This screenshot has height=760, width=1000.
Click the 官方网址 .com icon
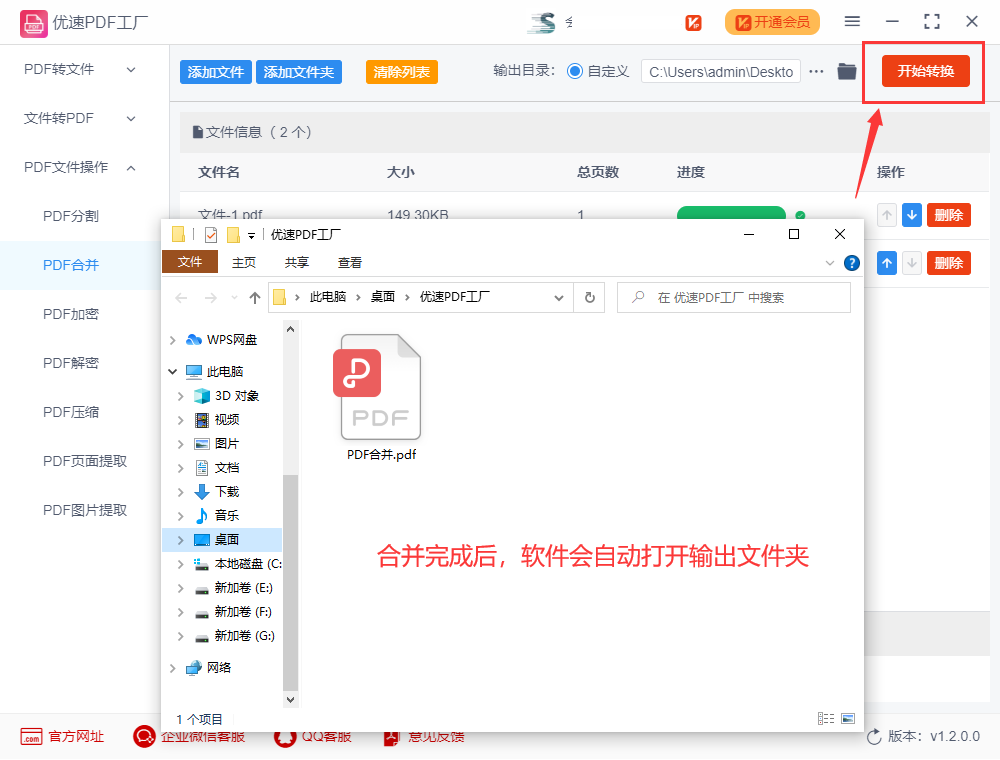pyautogui.click(x=31, y=736)
